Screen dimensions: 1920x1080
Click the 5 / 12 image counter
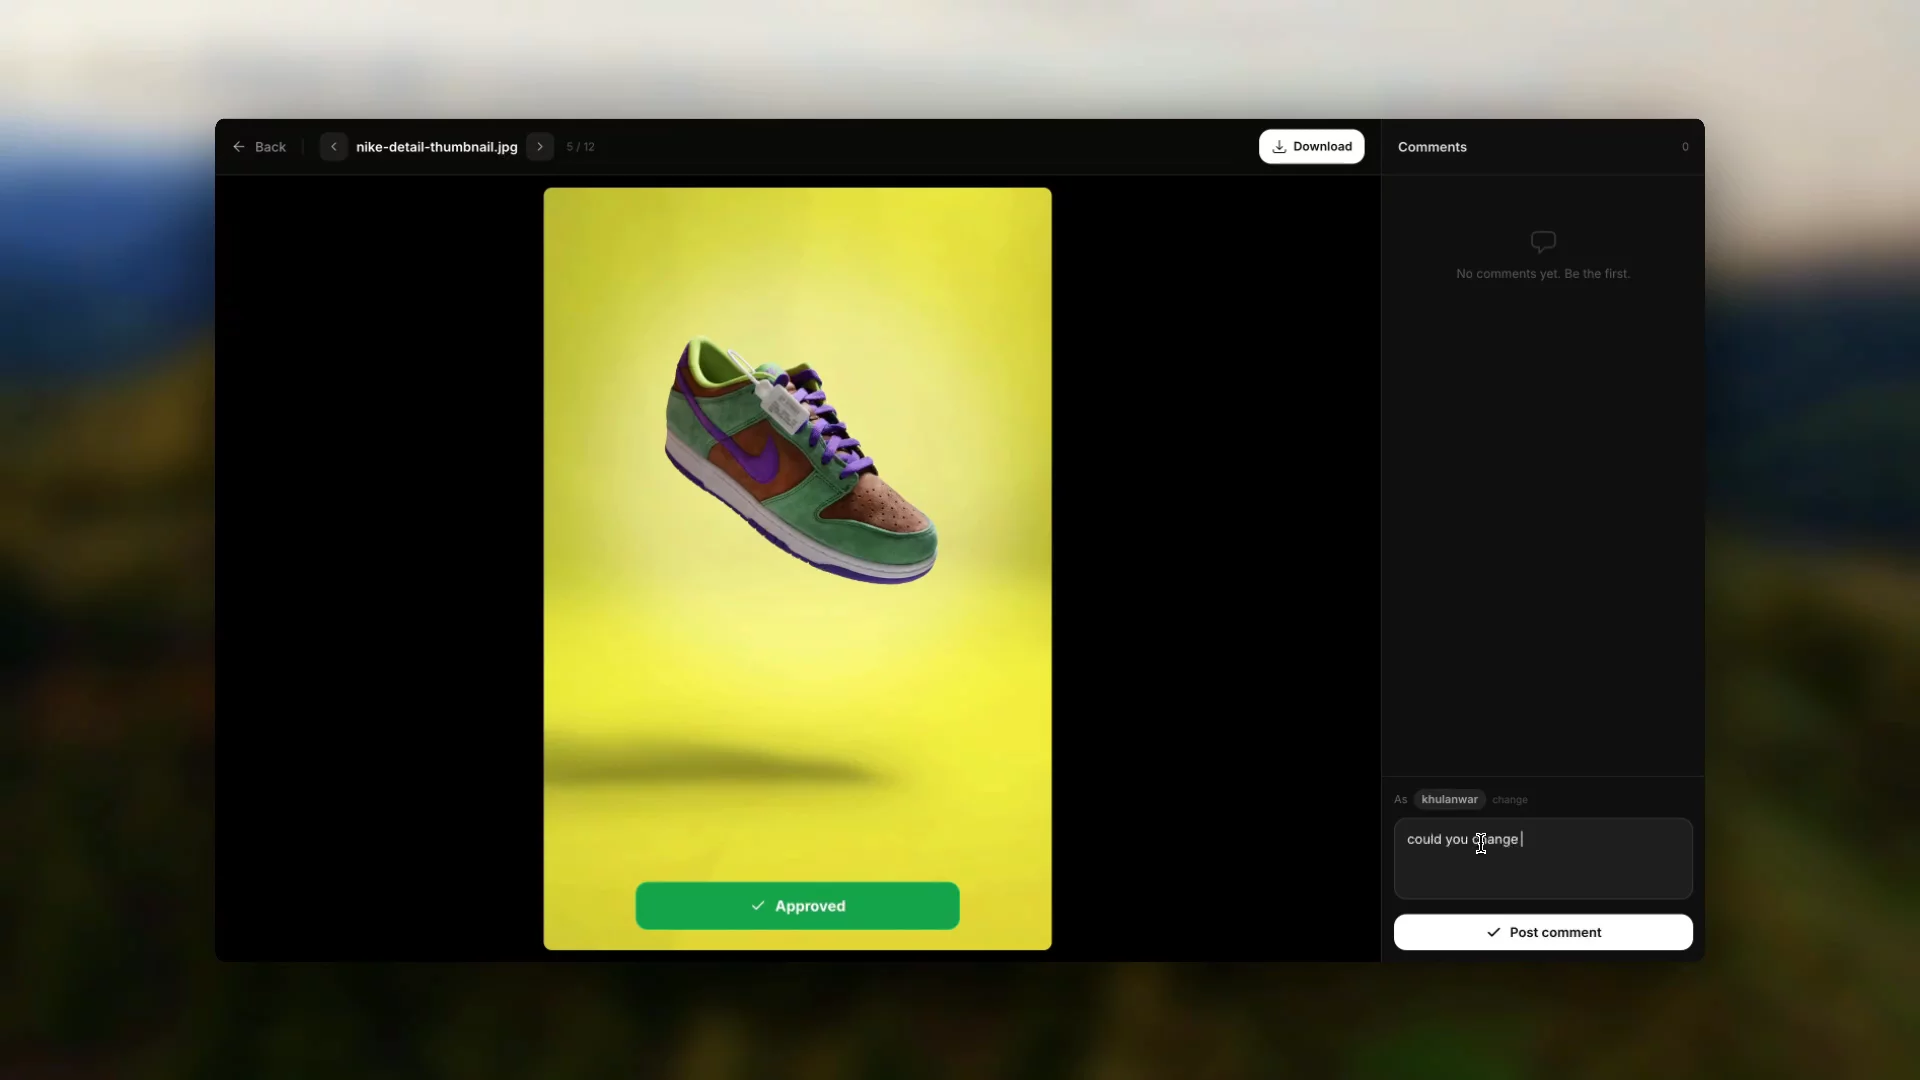click(x=580, y=147)
